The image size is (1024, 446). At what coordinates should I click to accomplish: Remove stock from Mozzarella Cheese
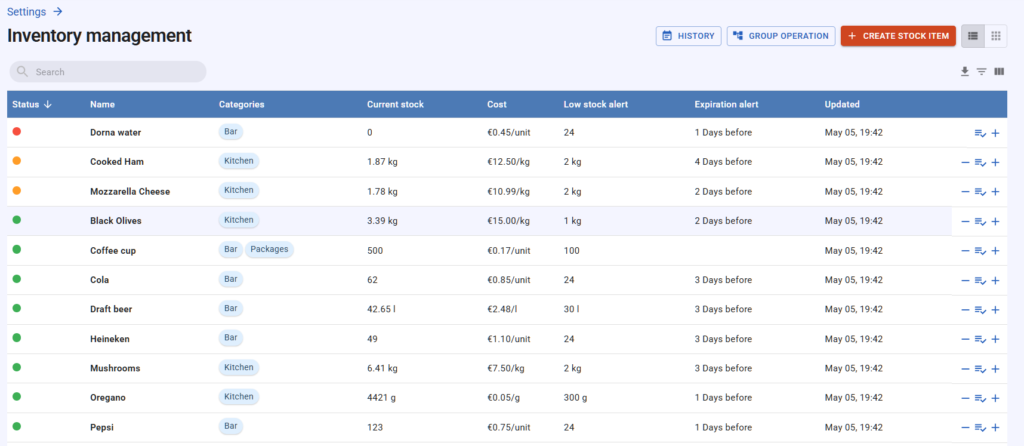(965, 192)
